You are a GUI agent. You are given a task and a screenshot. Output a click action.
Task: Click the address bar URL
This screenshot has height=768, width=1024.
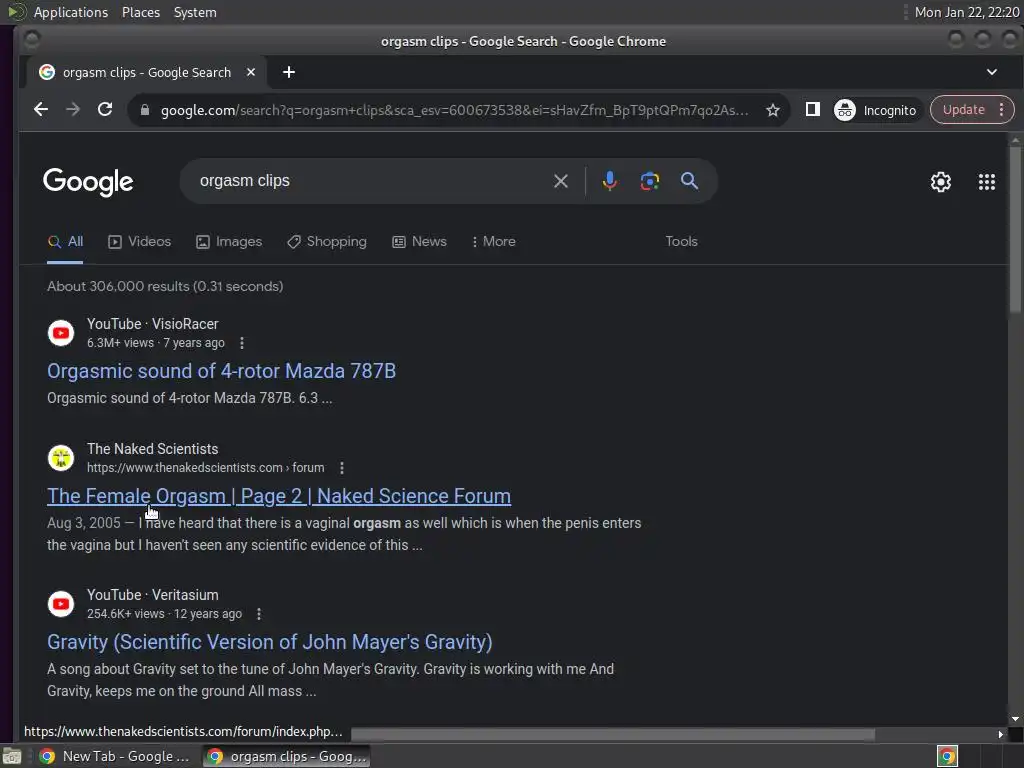click(x=455, y=110)
